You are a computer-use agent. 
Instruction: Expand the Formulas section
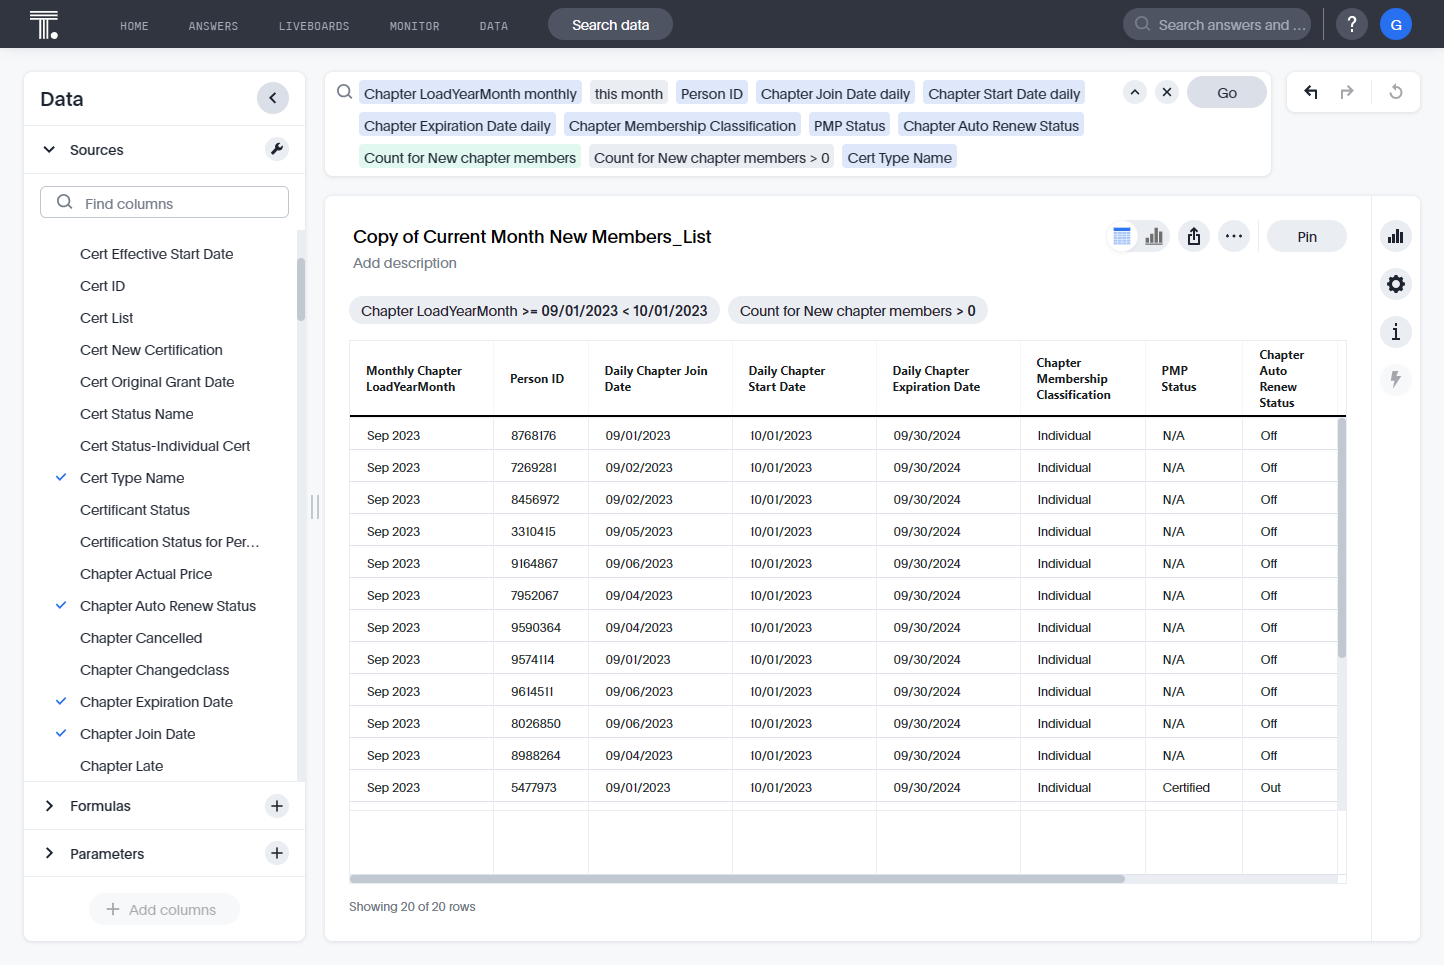tap(49, 806)
